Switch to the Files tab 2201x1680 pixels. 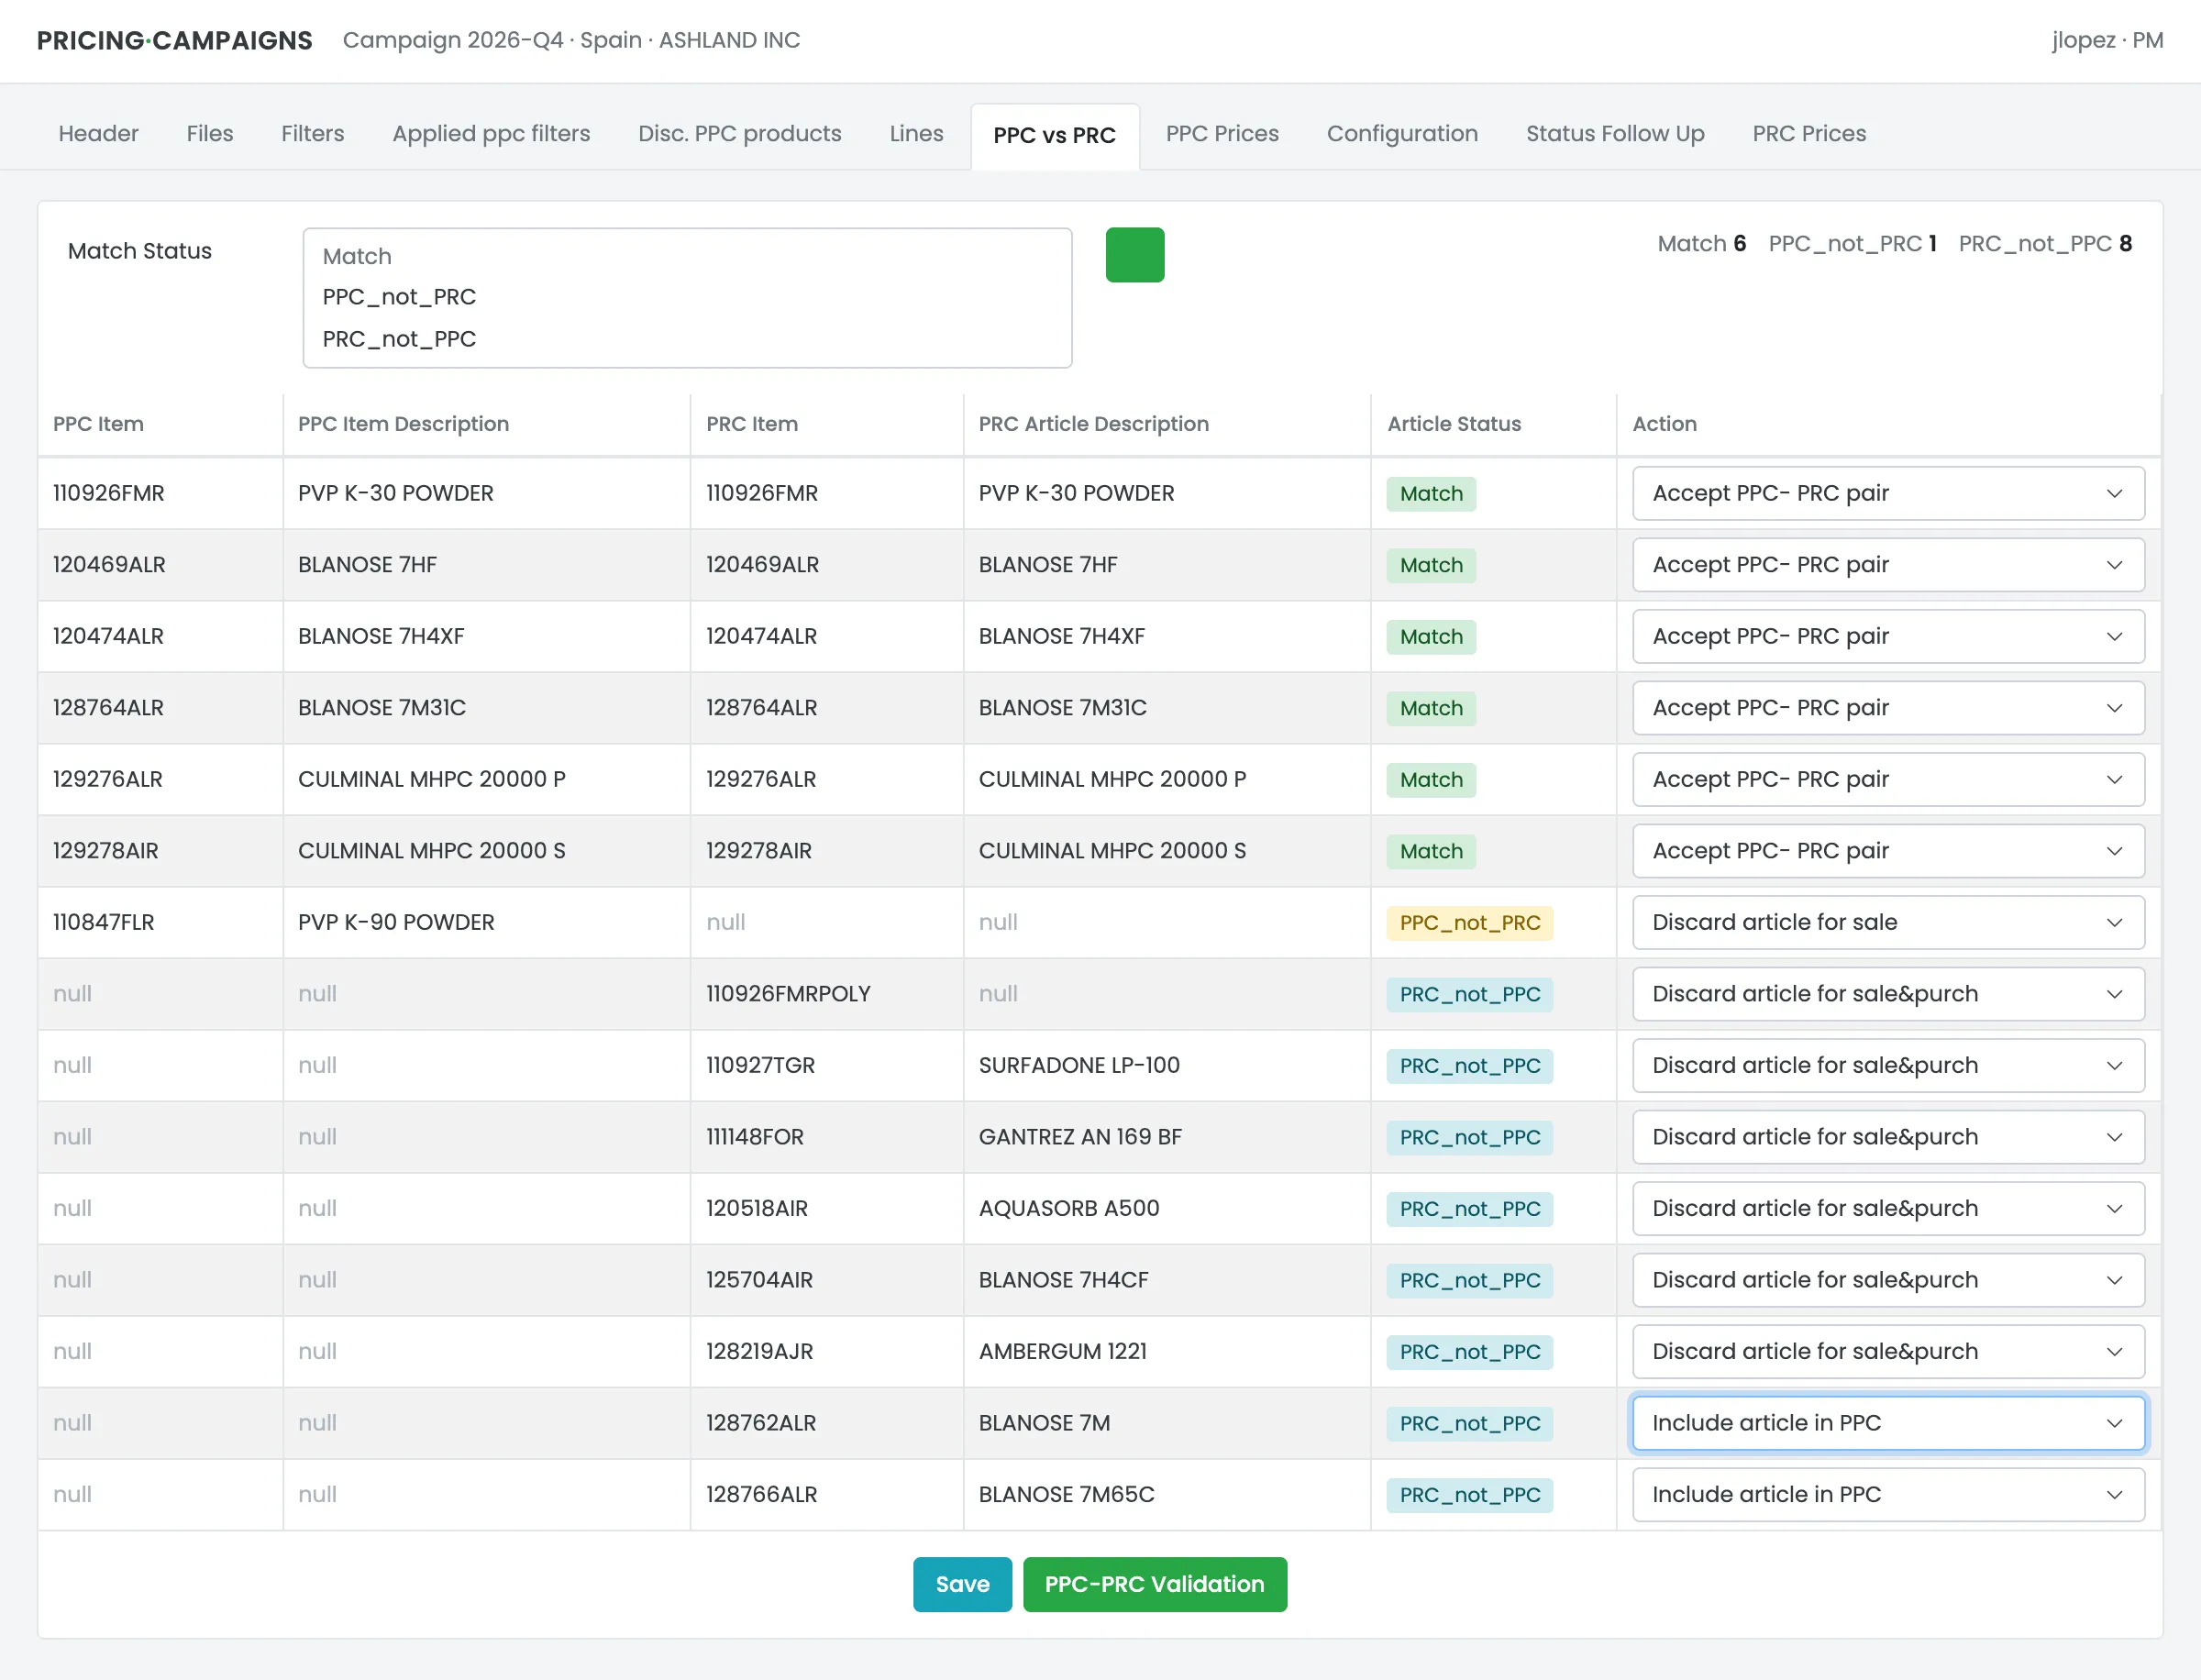pos(210,134)
